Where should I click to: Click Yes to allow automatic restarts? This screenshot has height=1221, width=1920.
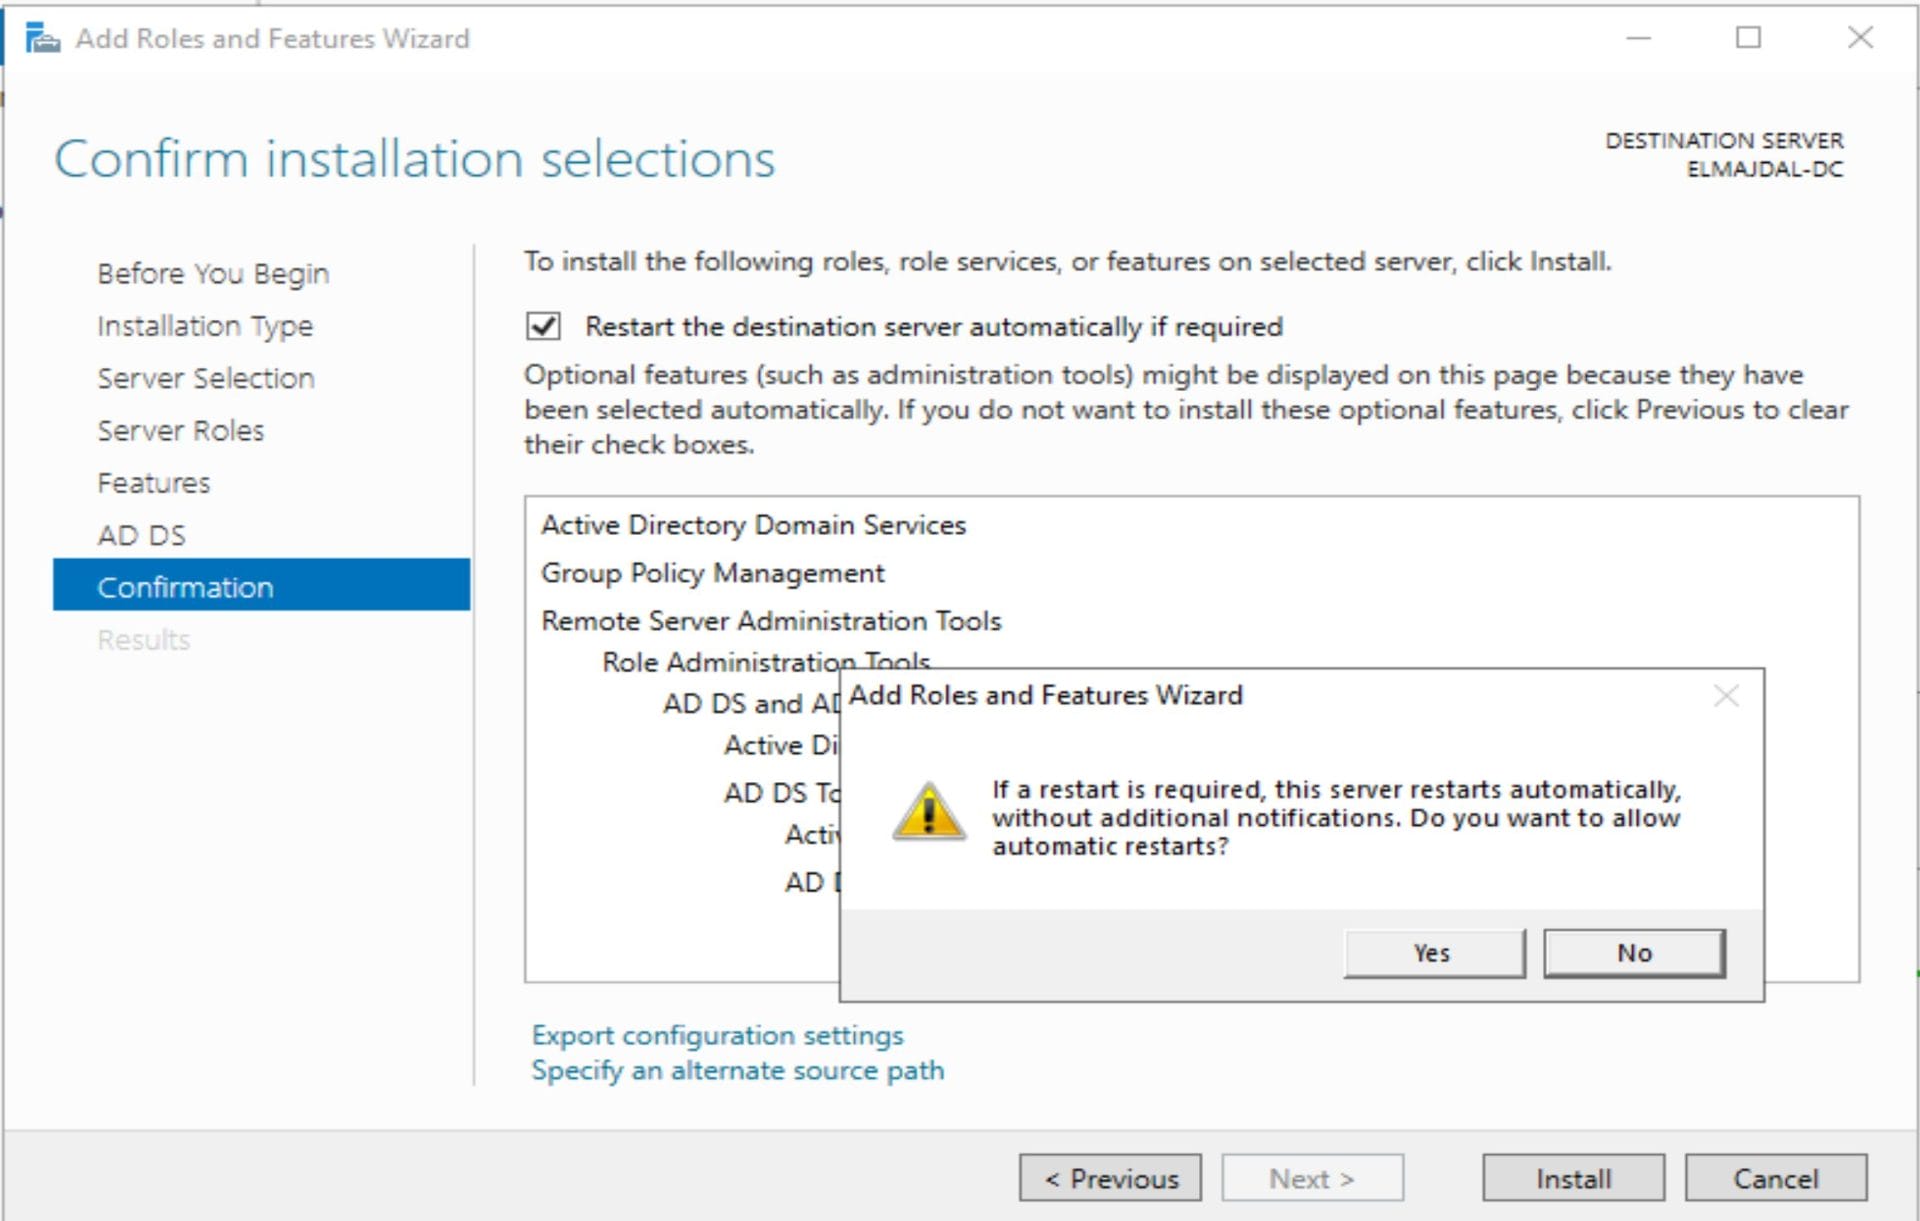[1433, 952]
